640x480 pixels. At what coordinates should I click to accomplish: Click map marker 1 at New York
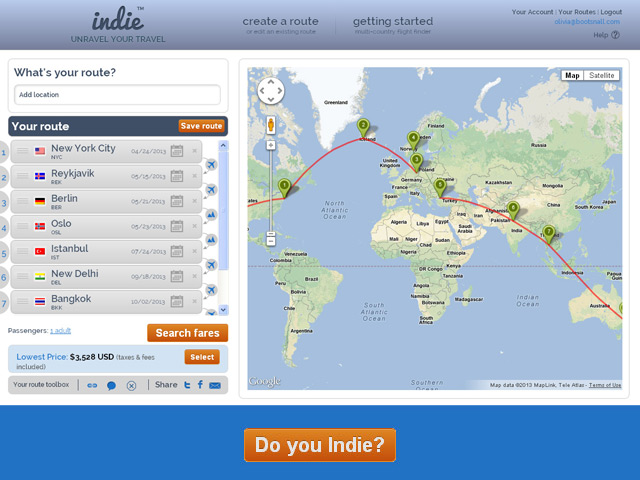click(284, 188)
